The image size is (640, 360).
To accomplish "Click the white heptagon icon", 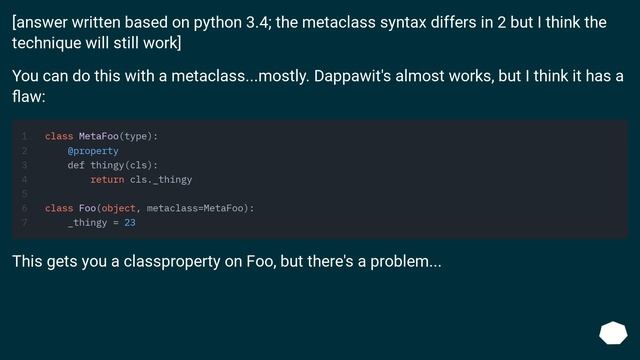I will click(x=613, y=333).
